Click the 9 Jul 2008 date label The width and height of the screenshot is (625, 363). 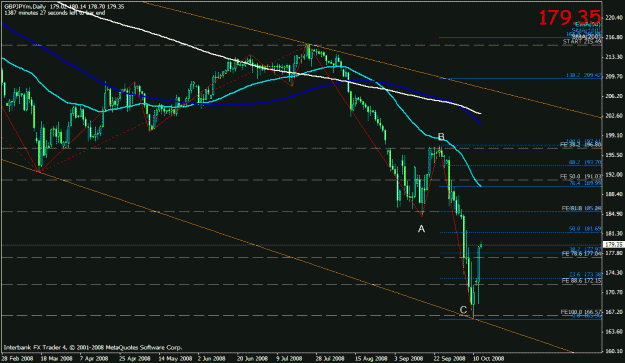pos(290,358)
